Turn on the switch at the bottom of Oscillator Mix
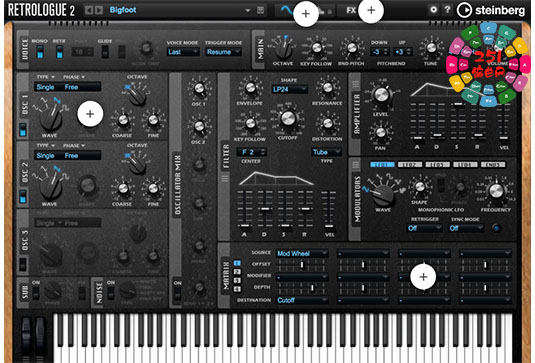Viewport: 535px width, 363px height. (177, 294)
